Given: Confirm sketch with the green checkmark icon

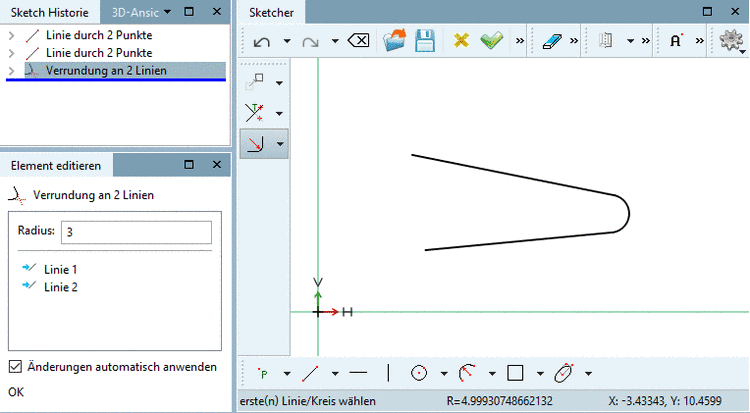Looking at the screenshot, I should click(x=492, y=40).
